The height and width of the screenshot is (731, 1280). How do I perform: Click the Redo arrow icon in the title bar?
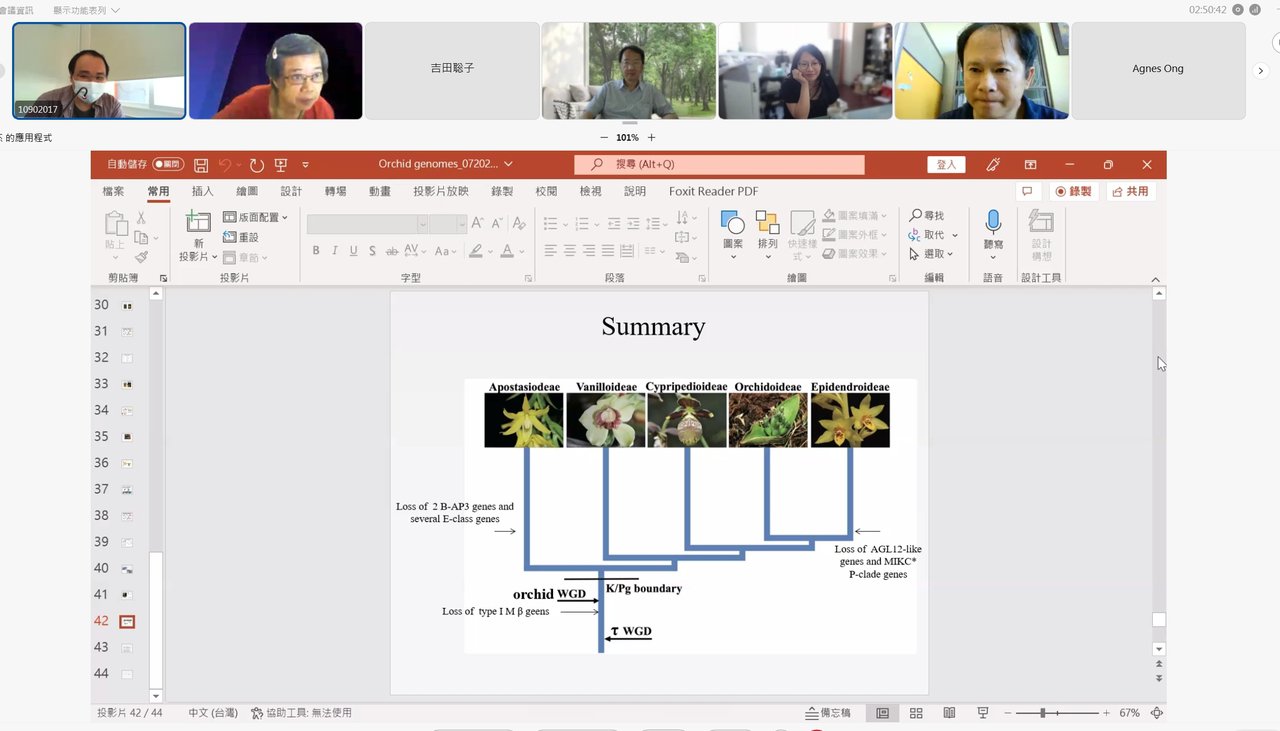coord(257,165)
